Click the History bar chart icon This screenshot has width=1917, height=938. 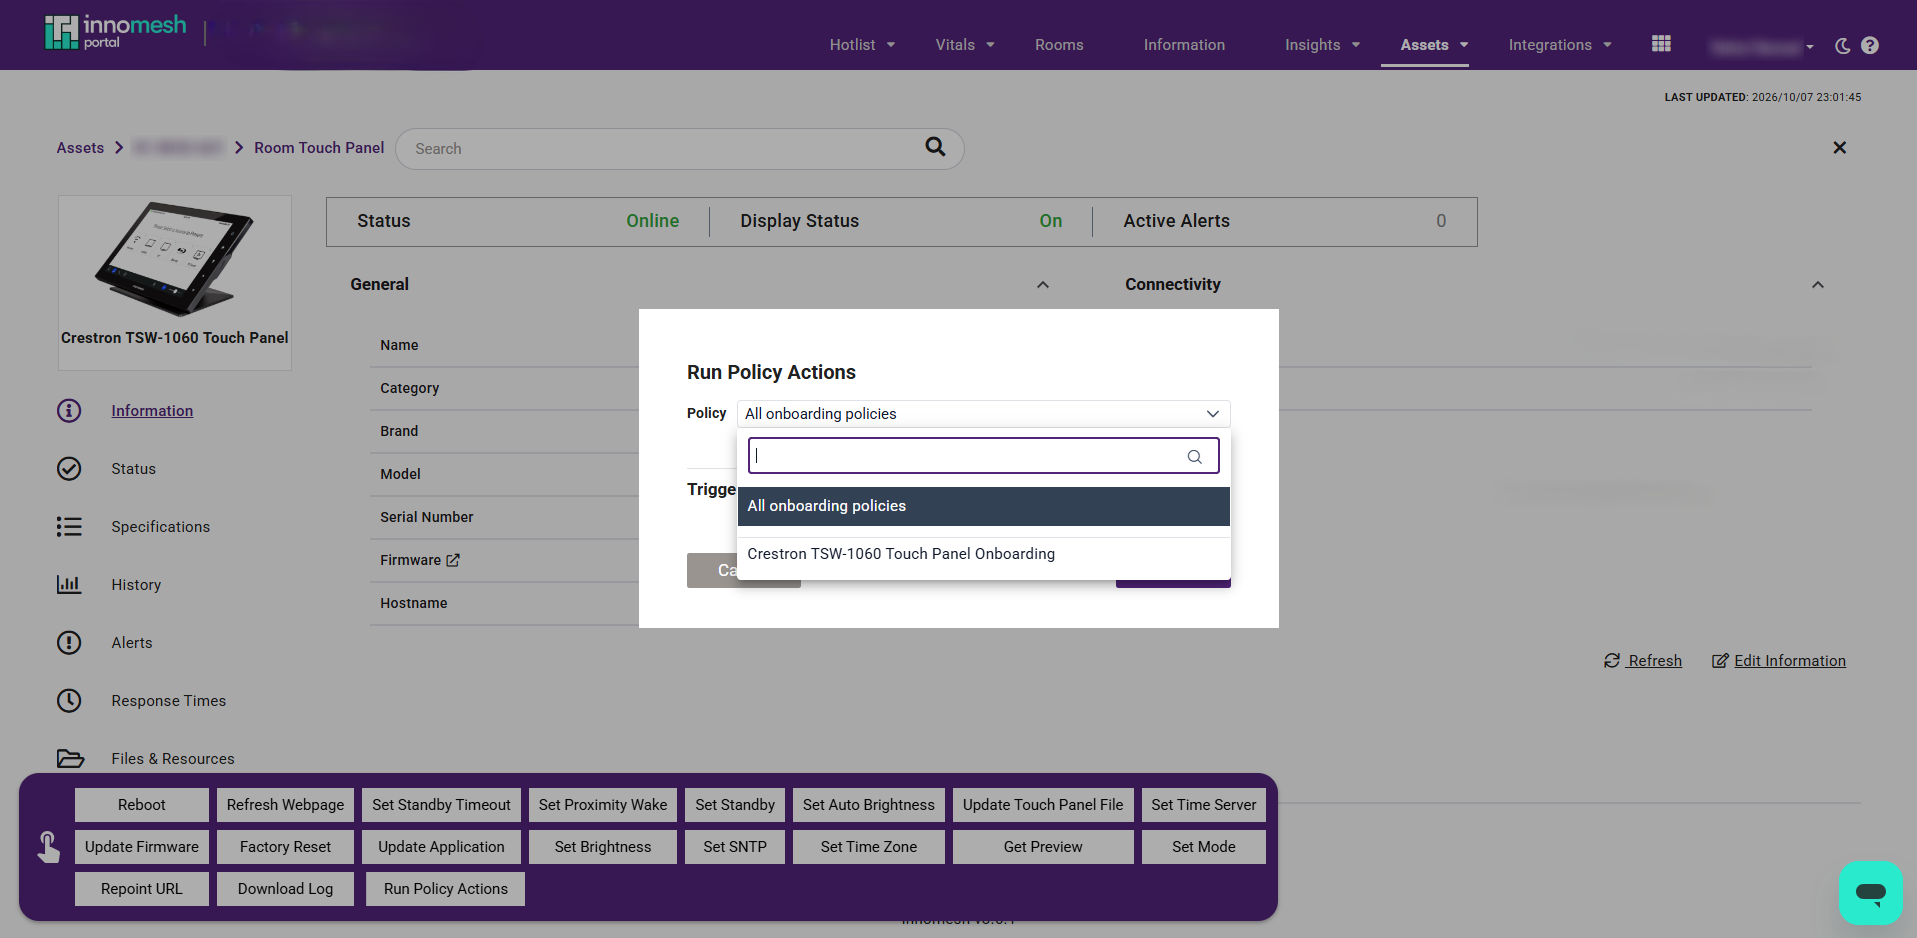click(69, 585)
